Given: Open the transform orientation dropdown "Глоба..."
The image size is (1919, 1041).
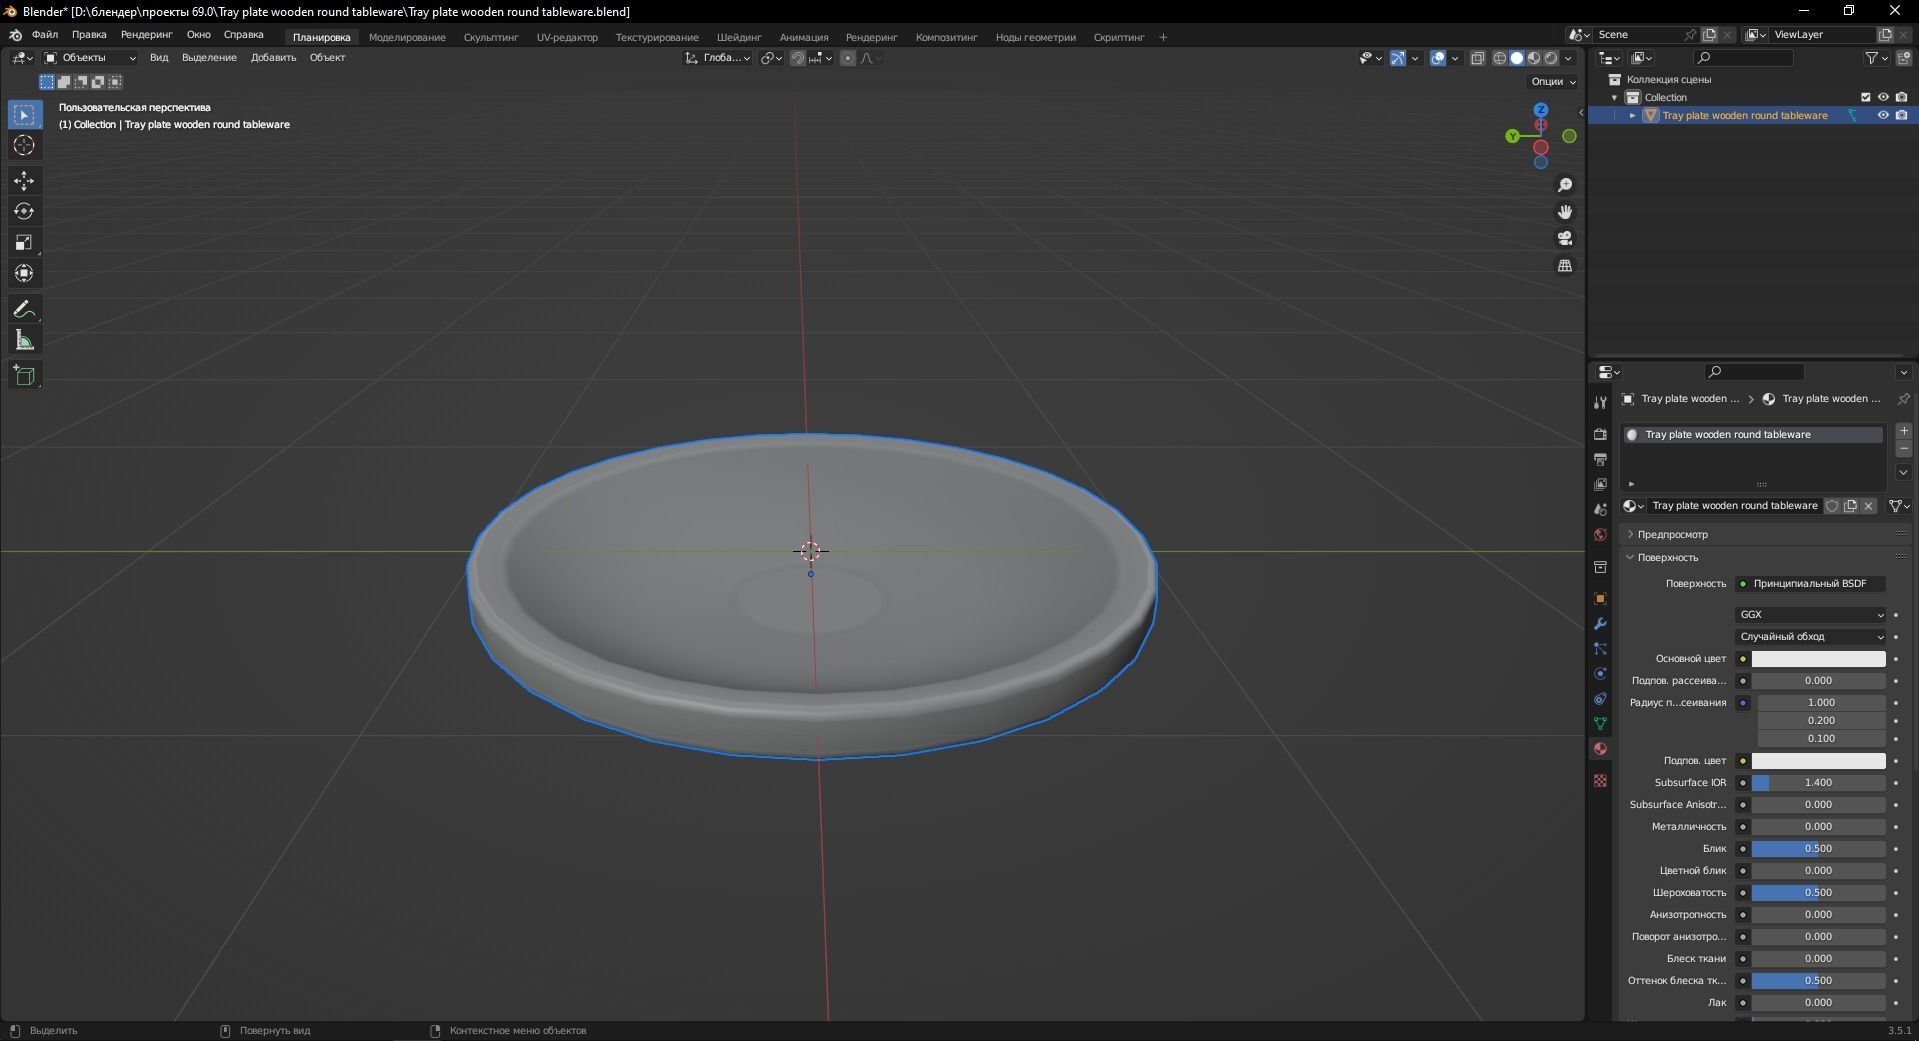Looking at the screenshot, I should click(x=718, y=58).
